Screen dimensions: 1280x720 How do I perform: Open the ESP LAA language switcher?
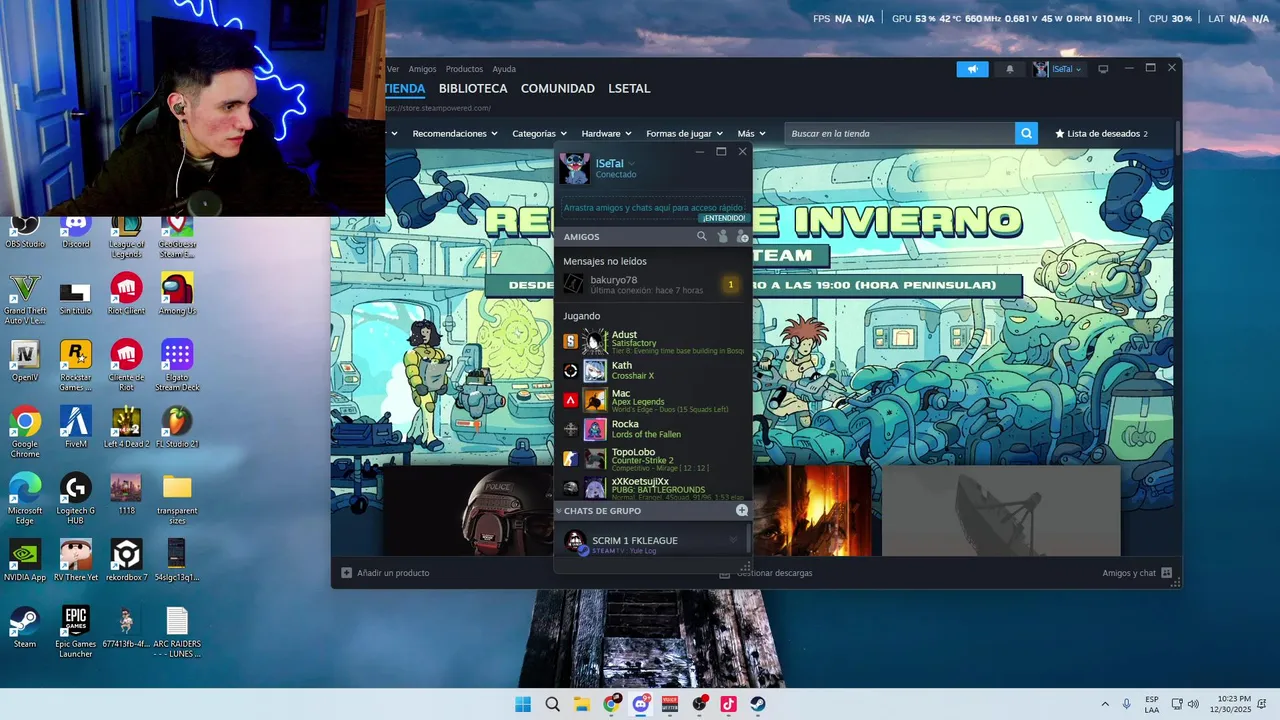[x=1152, y=704]
